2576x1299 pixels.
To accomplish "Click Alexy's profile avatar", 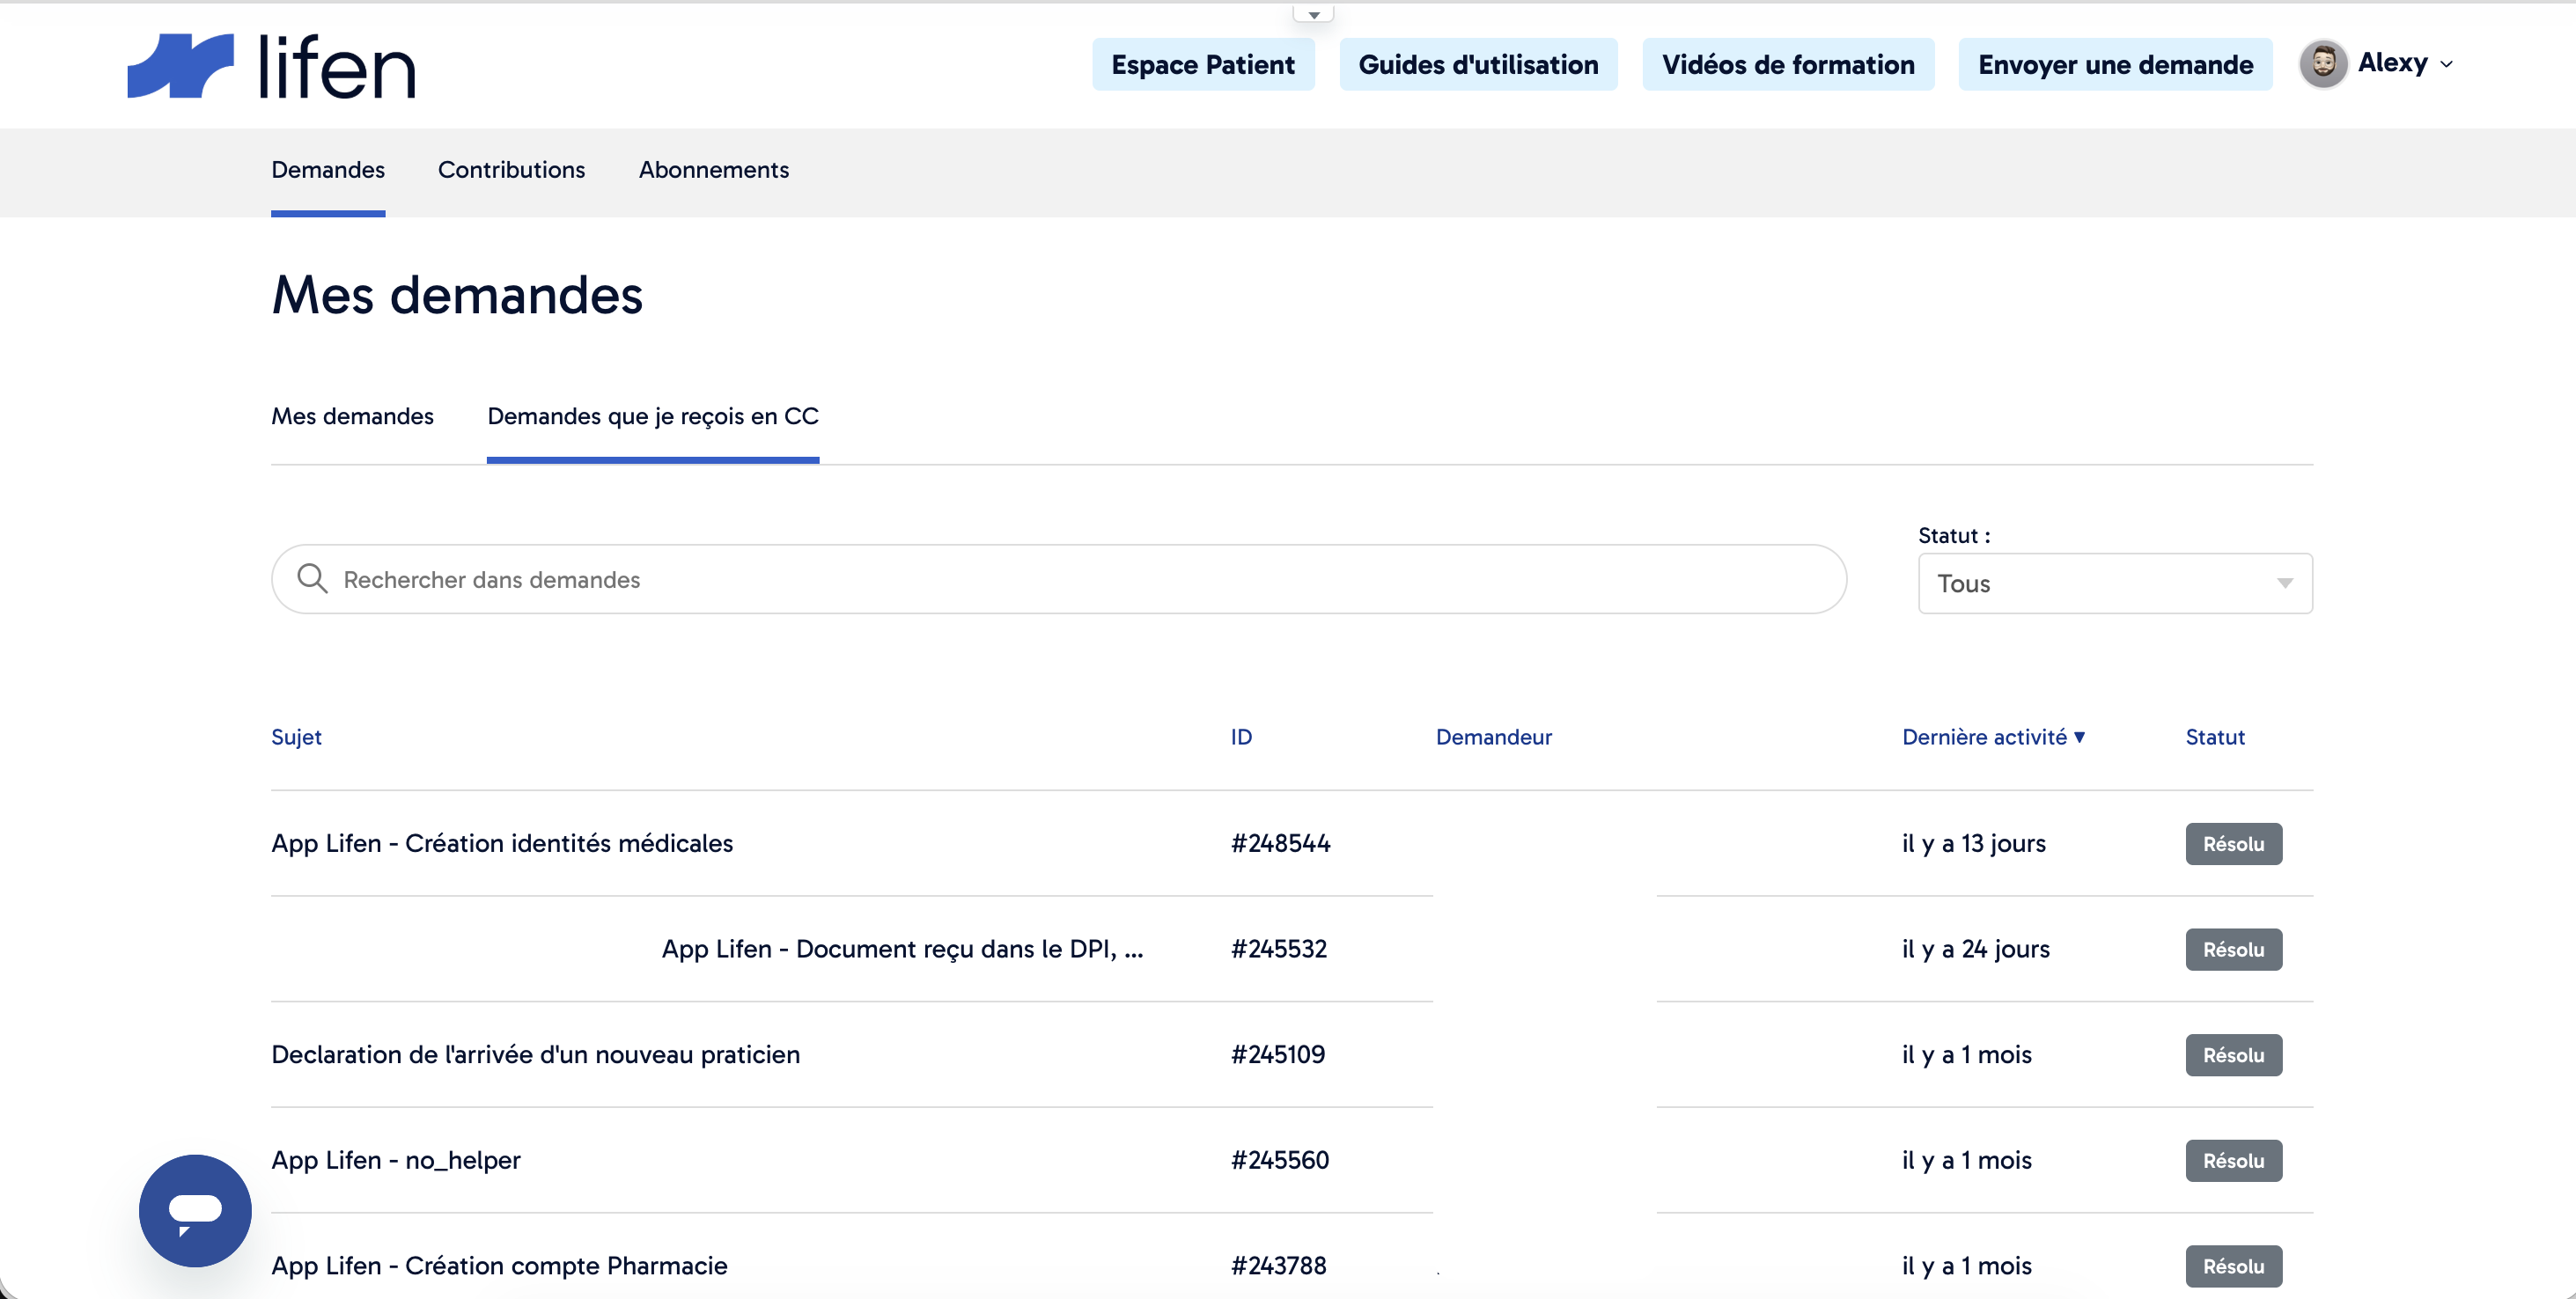I will click(x=2322, y=64).
